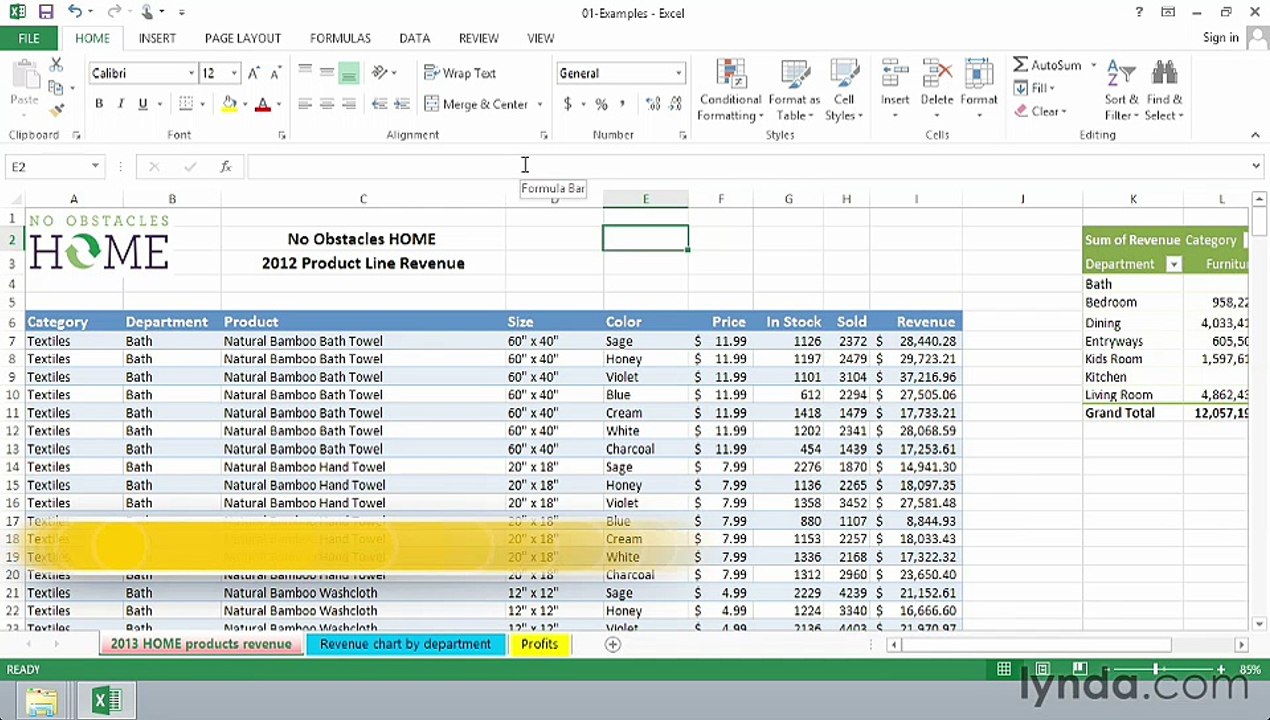This screenshot has height=720, width=1270.
Task: Toggle Top Align
Action: (305, 73)
